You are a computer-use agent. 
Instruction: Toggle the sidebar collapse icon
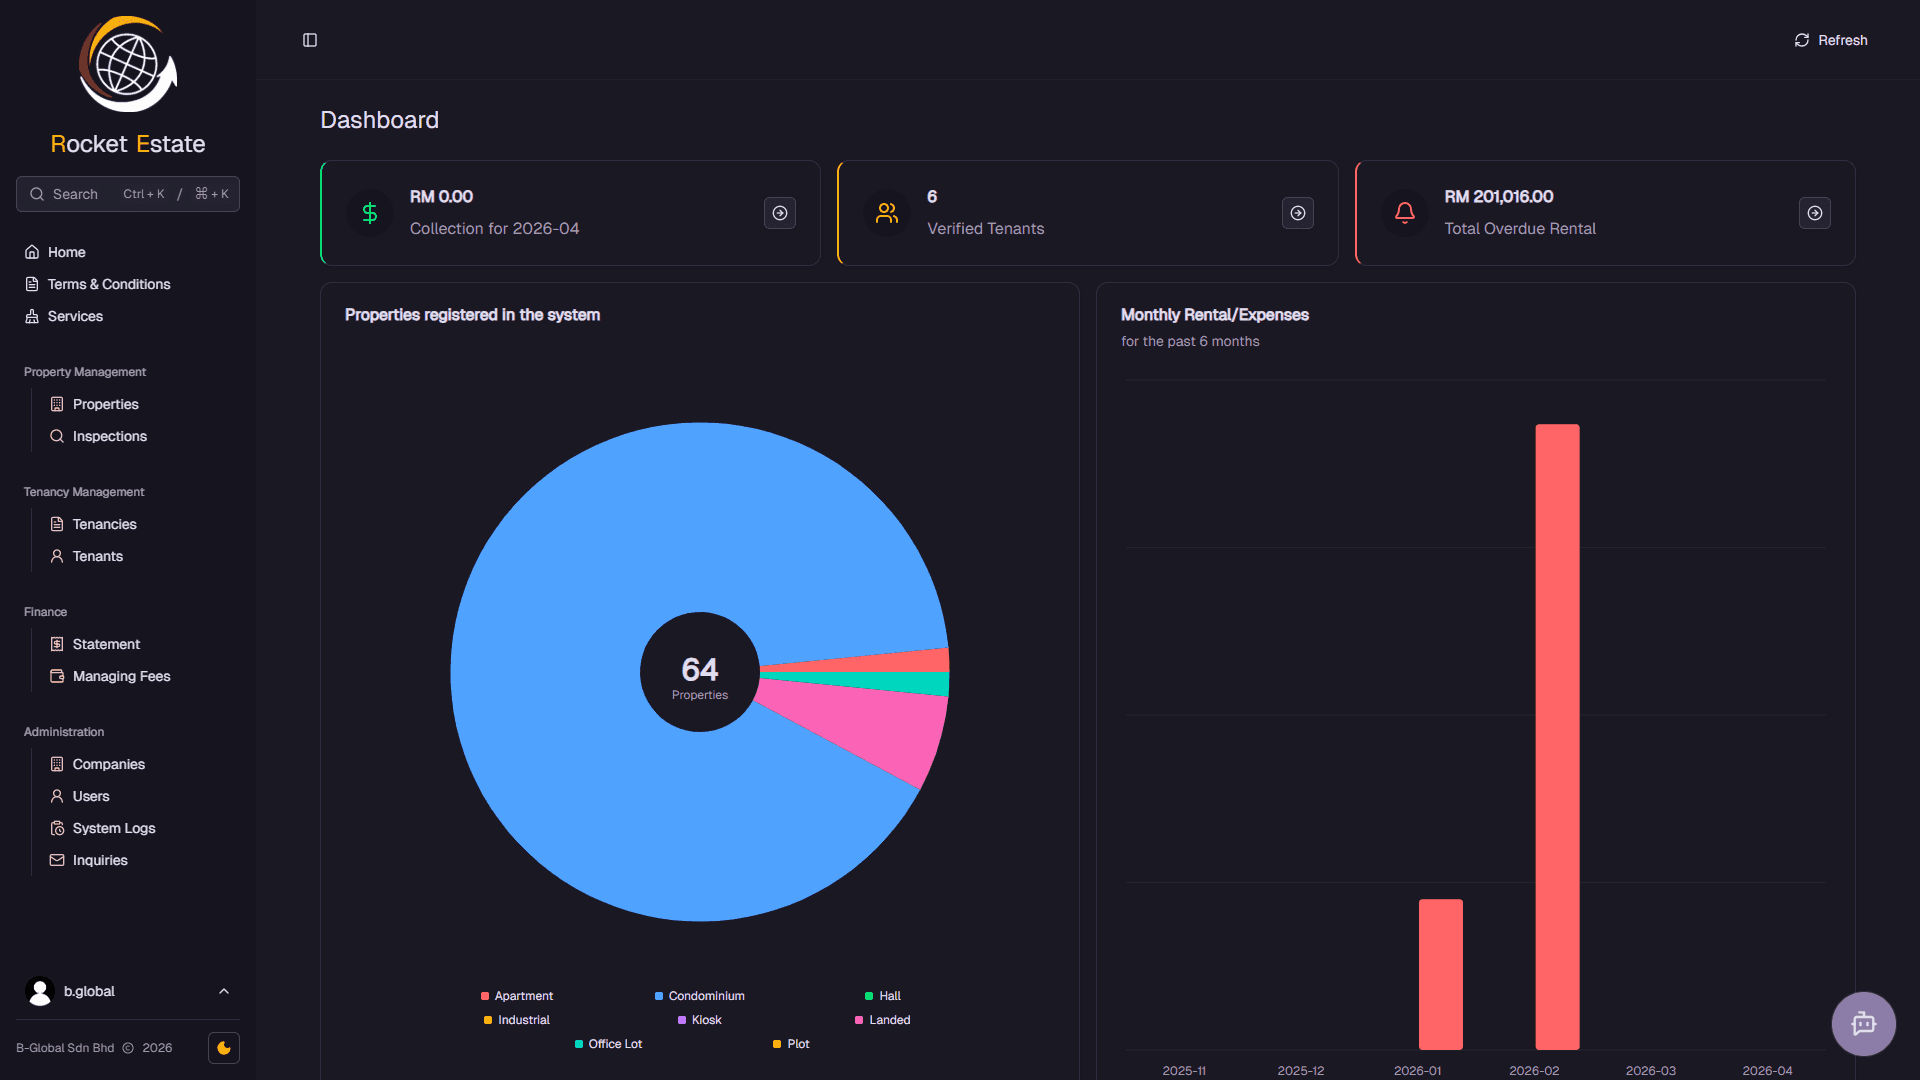pyautogui.click(x=310, y=40)
